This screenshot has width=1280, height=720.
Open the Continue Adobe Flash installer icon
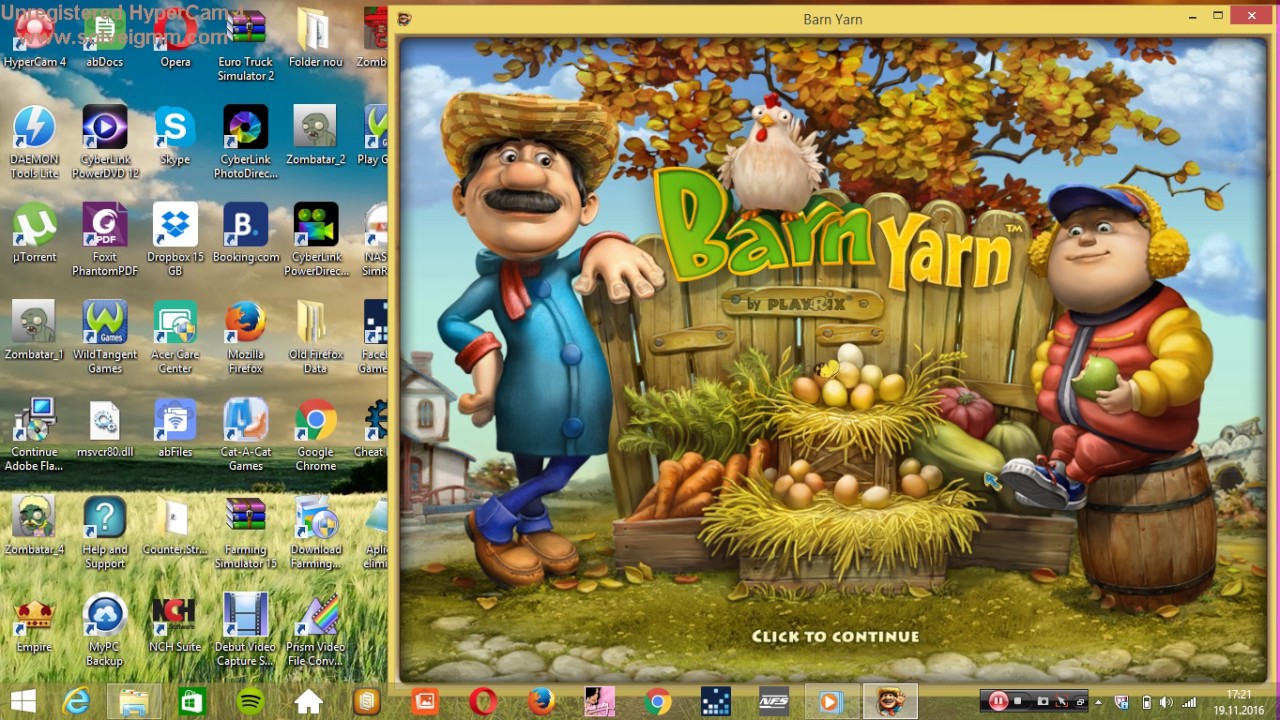pos(34,435)
